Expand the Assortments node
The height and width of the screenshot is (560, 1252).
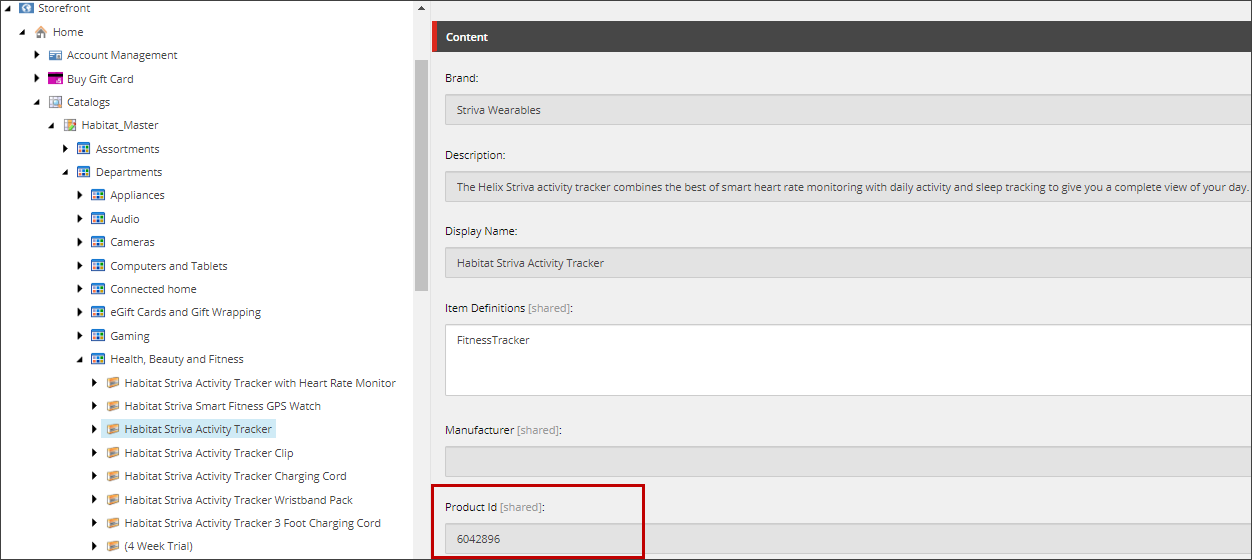(66, 149)
